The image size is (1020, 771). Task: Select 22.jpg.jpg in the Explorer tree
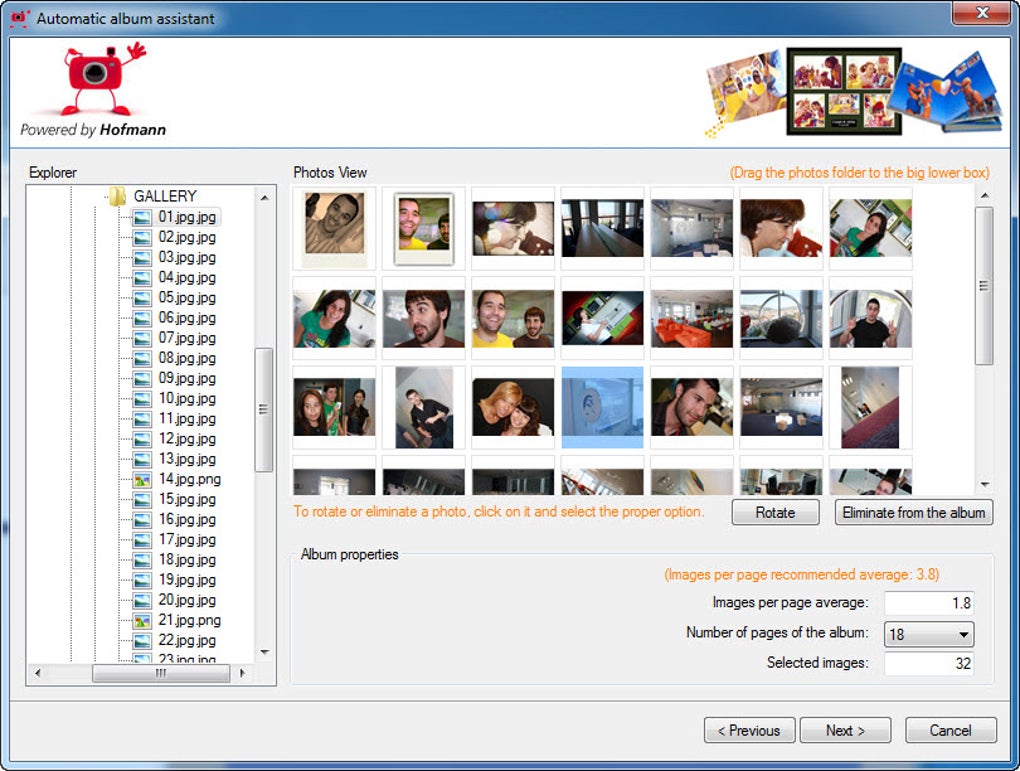pyautogui.click(x=187, y=640)
